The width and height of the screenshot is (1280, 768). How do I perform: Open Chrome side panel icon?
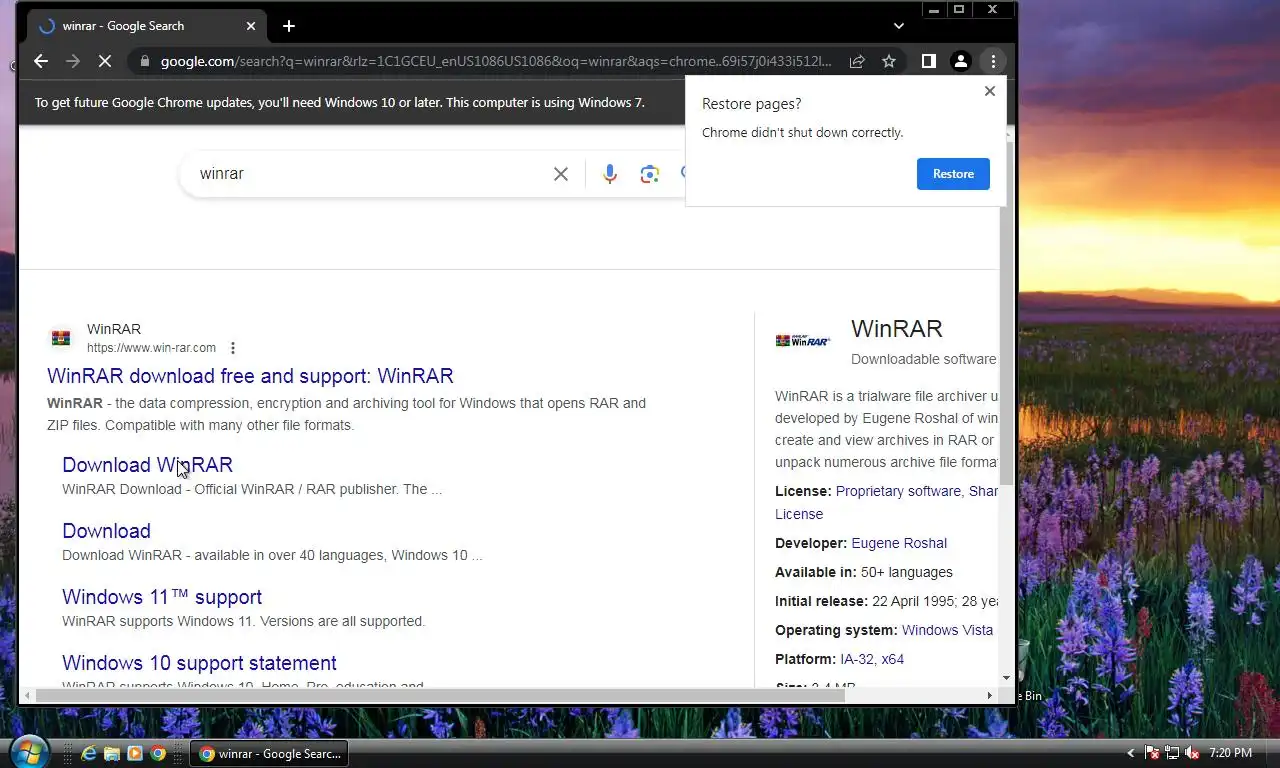pos(928,61)
